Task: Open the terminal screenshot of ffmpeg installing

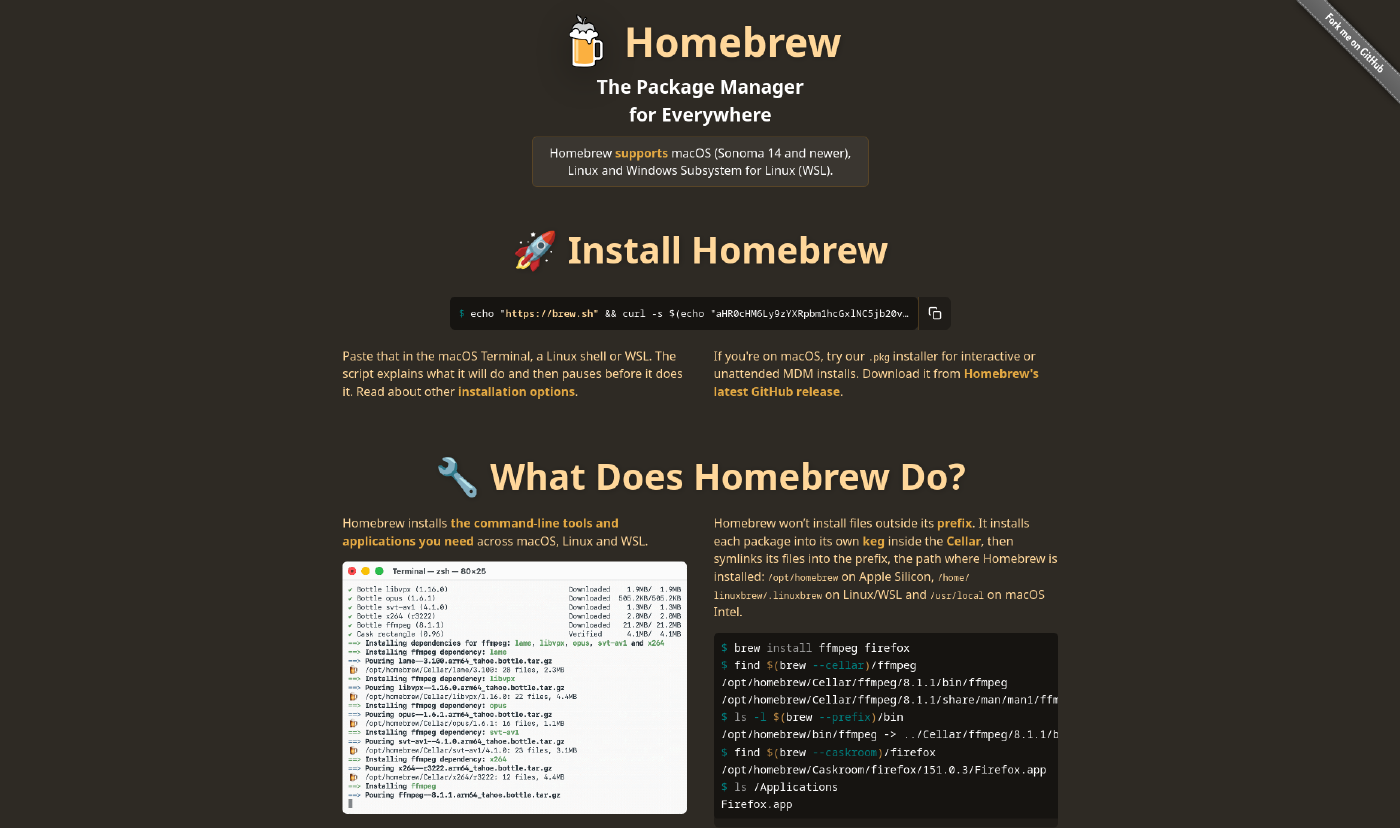Action: [x=514, y=687]
